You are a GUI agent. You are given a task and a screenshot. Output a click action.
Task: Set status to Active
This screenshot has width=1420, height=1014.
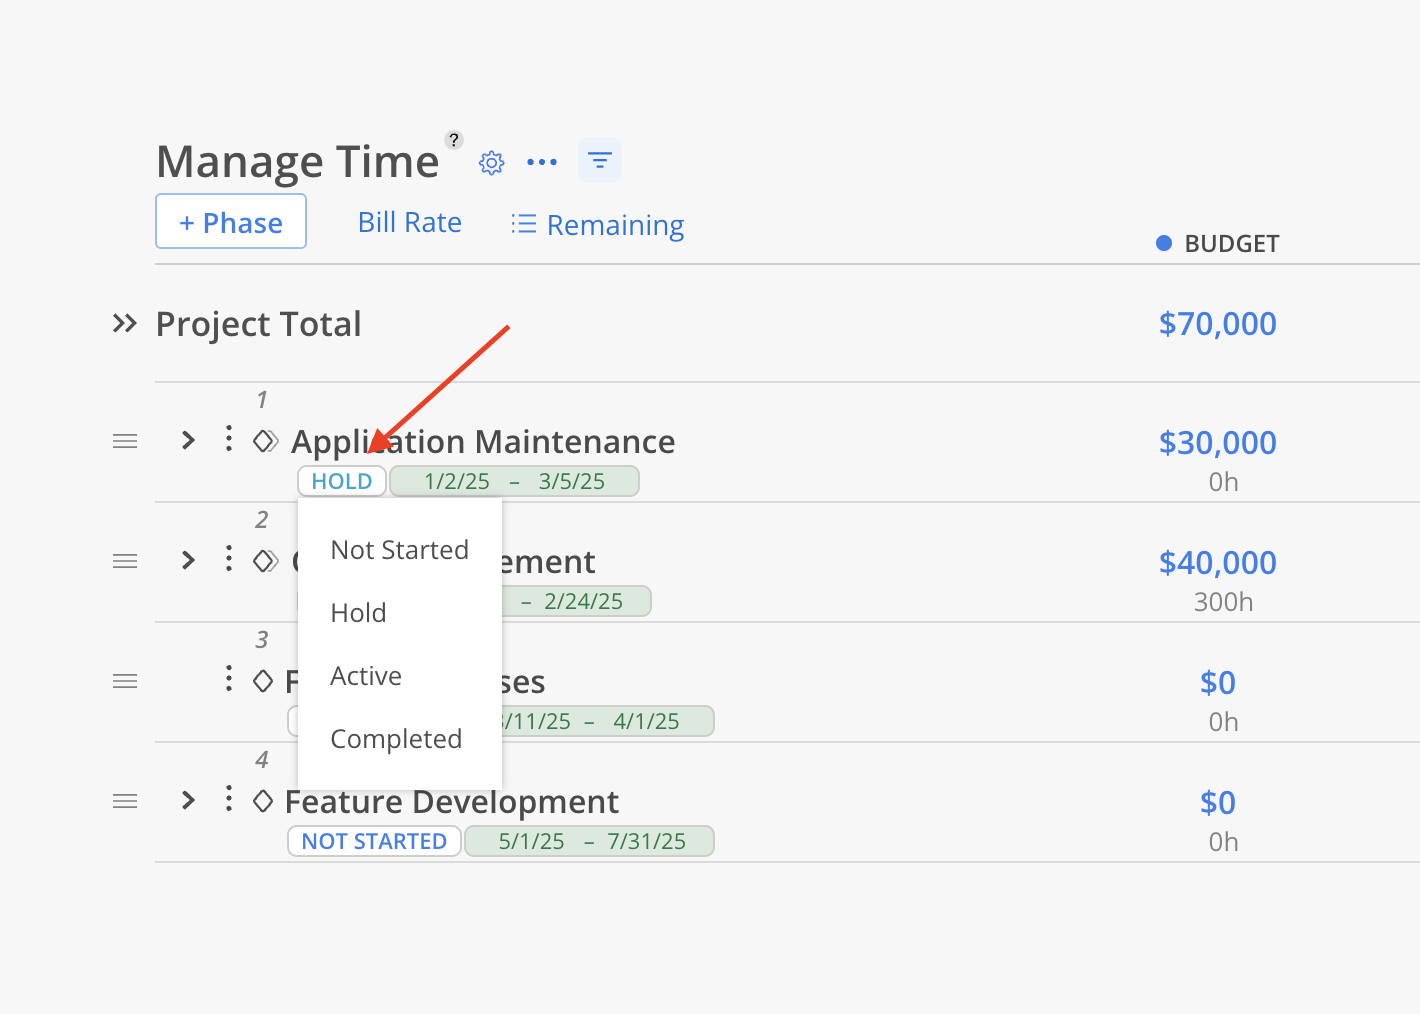366,676
